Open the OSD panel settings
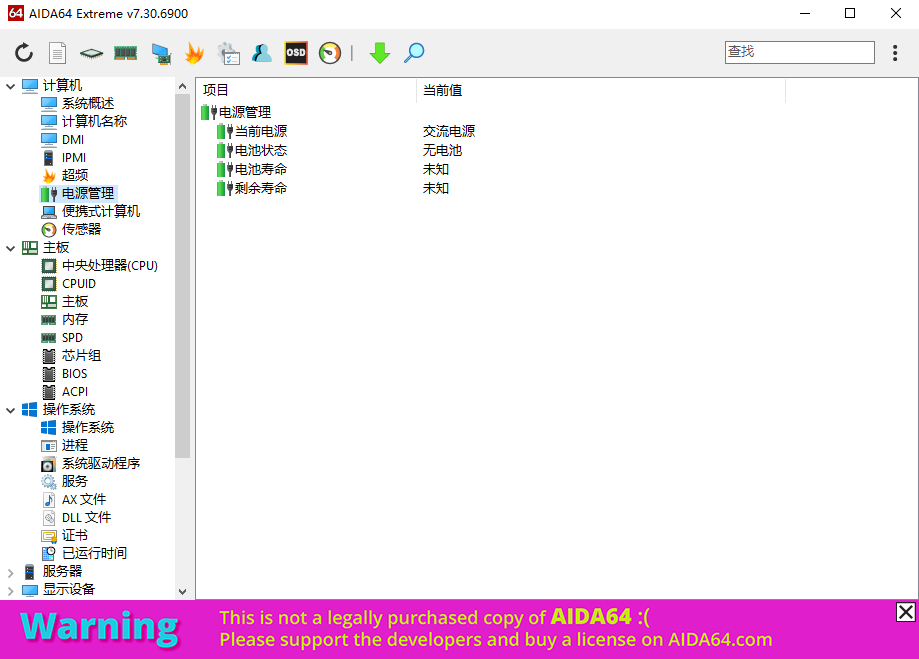This screenshot has width=919, height=659. pyautogui.click(x=294, y=53)
